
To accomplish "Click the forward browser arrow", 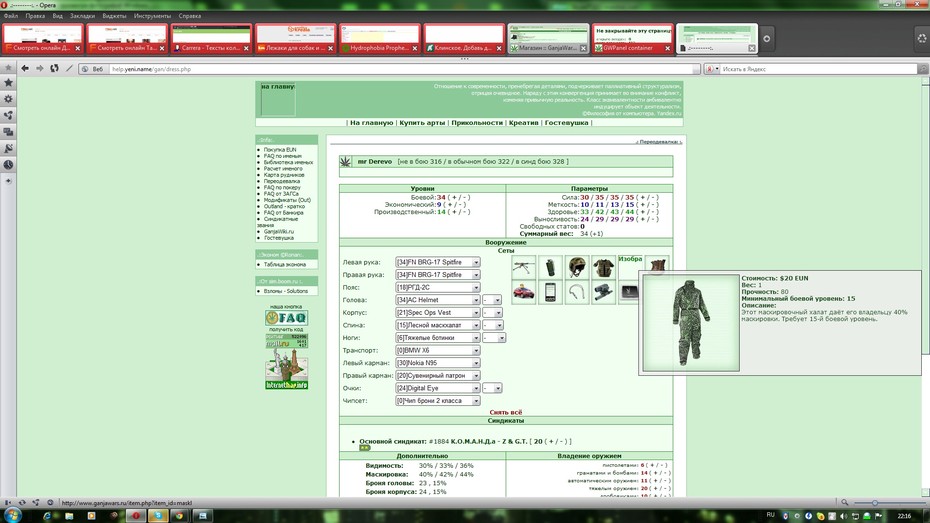I will (x=40, y=69).
